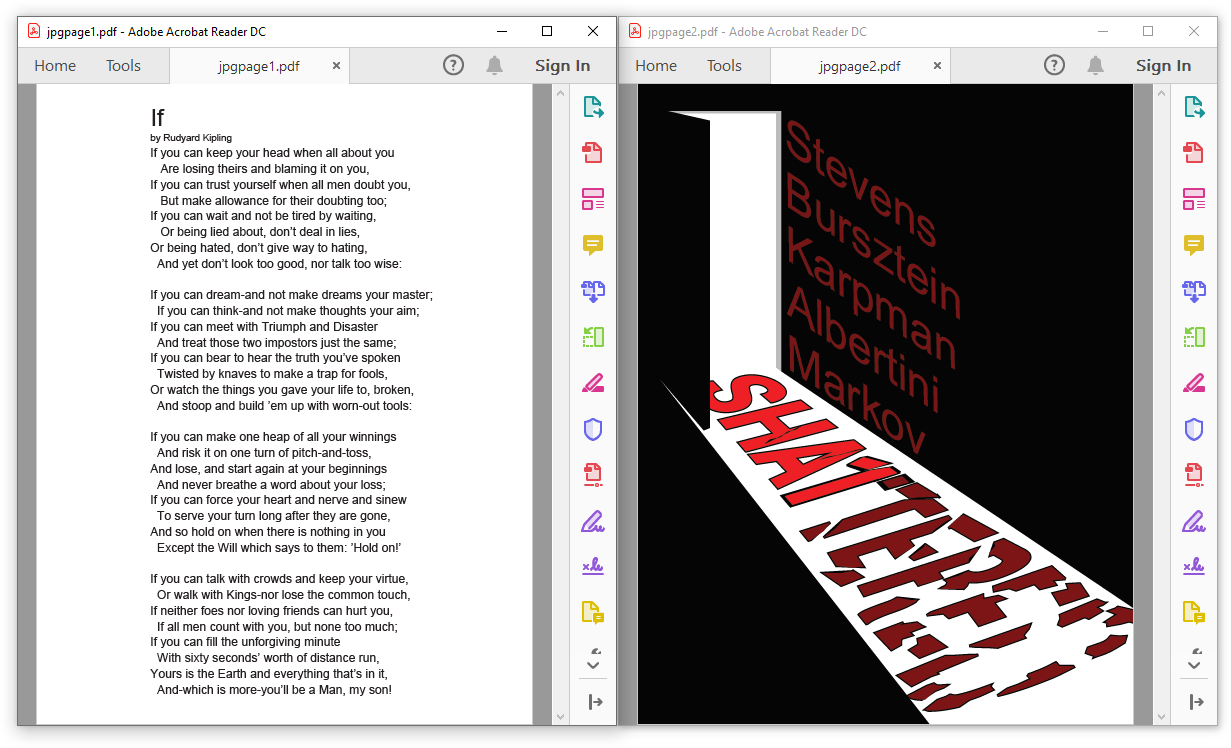Open Organize Pages tool in jpgpage2 window
This screenshot has width=1231, height=748.
[x=1193, y=337]
